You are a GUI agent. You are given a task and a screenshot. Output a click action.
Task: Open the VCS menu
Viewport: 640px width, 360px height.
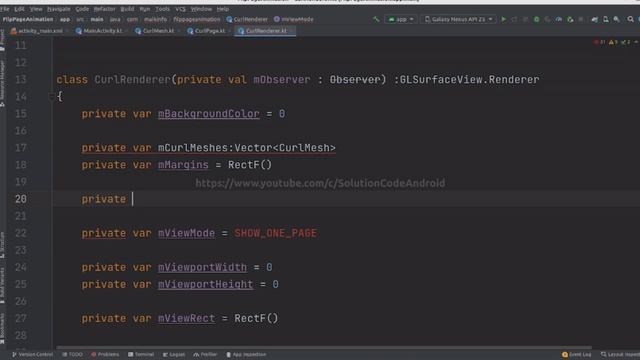(180, 9)
